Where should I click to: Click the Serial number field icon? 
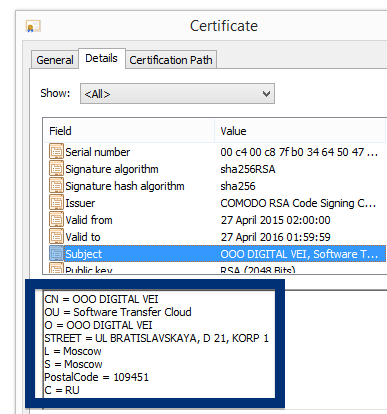56,151
